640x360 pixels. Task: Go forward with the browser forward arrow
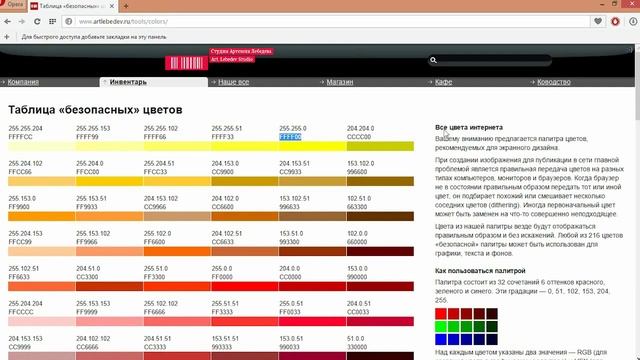pos(22,21)
